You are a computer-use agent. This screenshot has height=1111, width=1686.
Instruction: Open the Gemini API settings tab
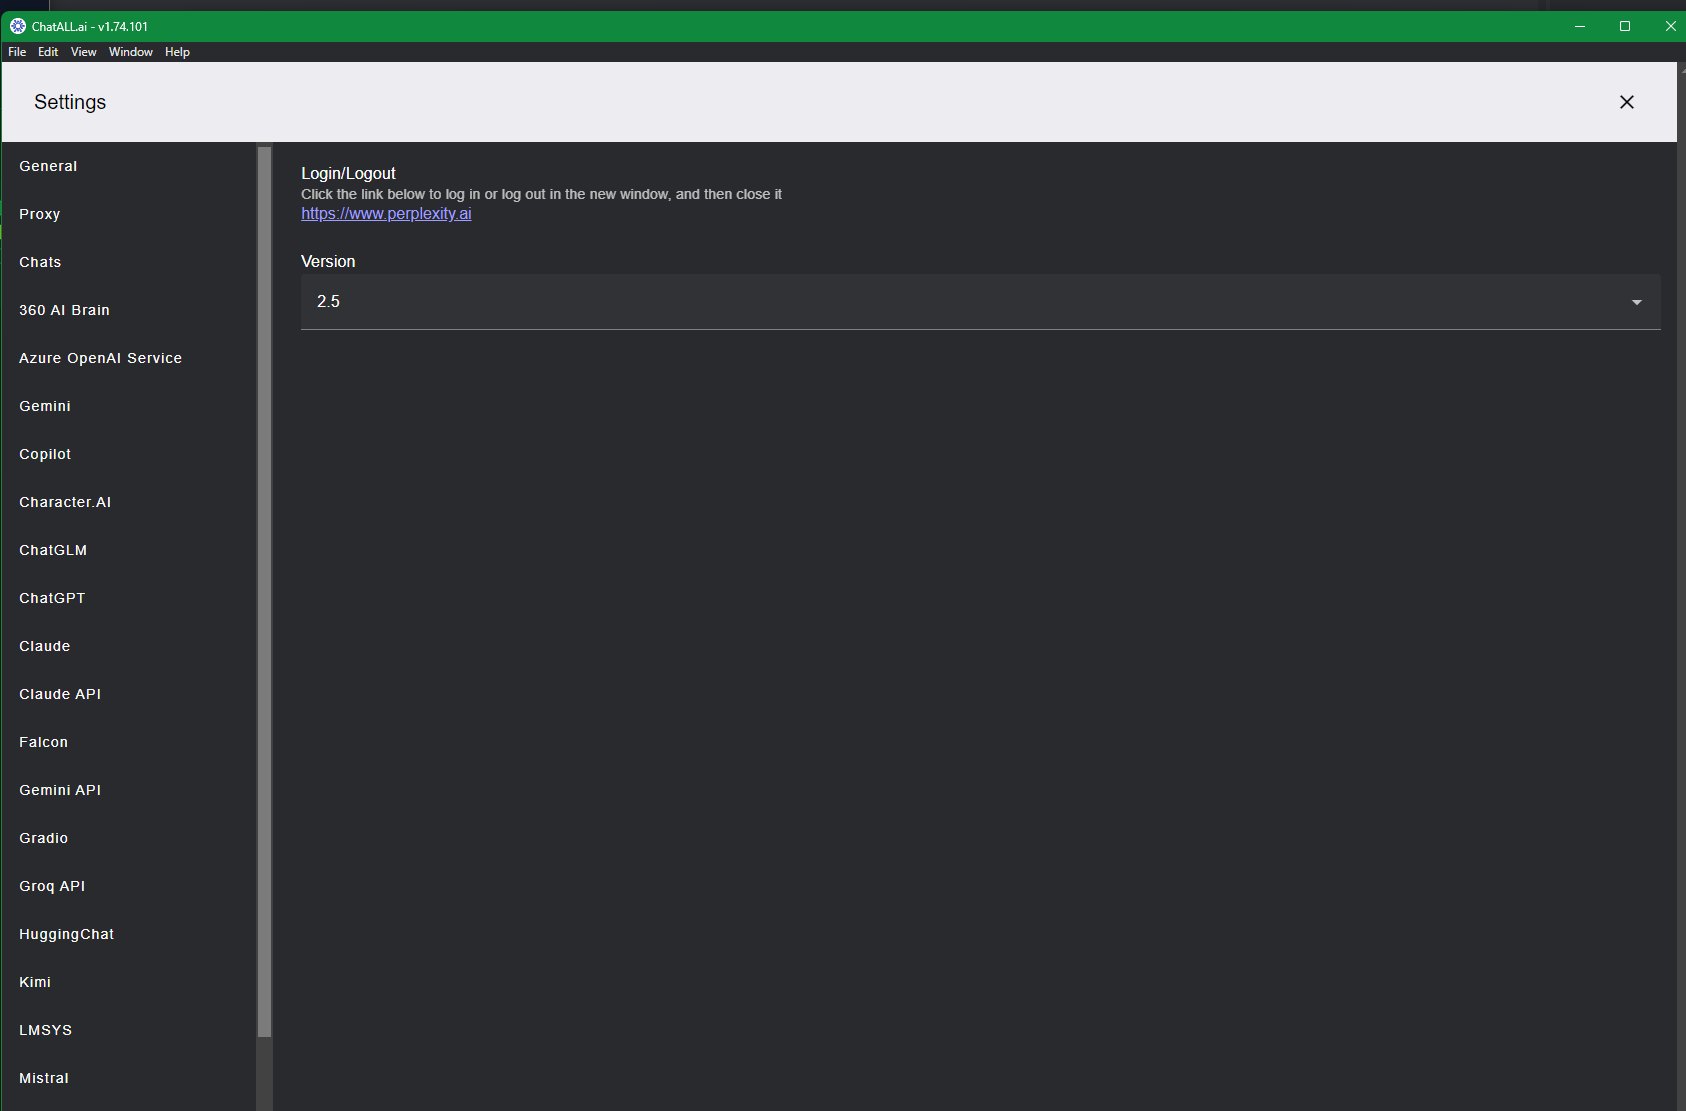coord(128,790)
